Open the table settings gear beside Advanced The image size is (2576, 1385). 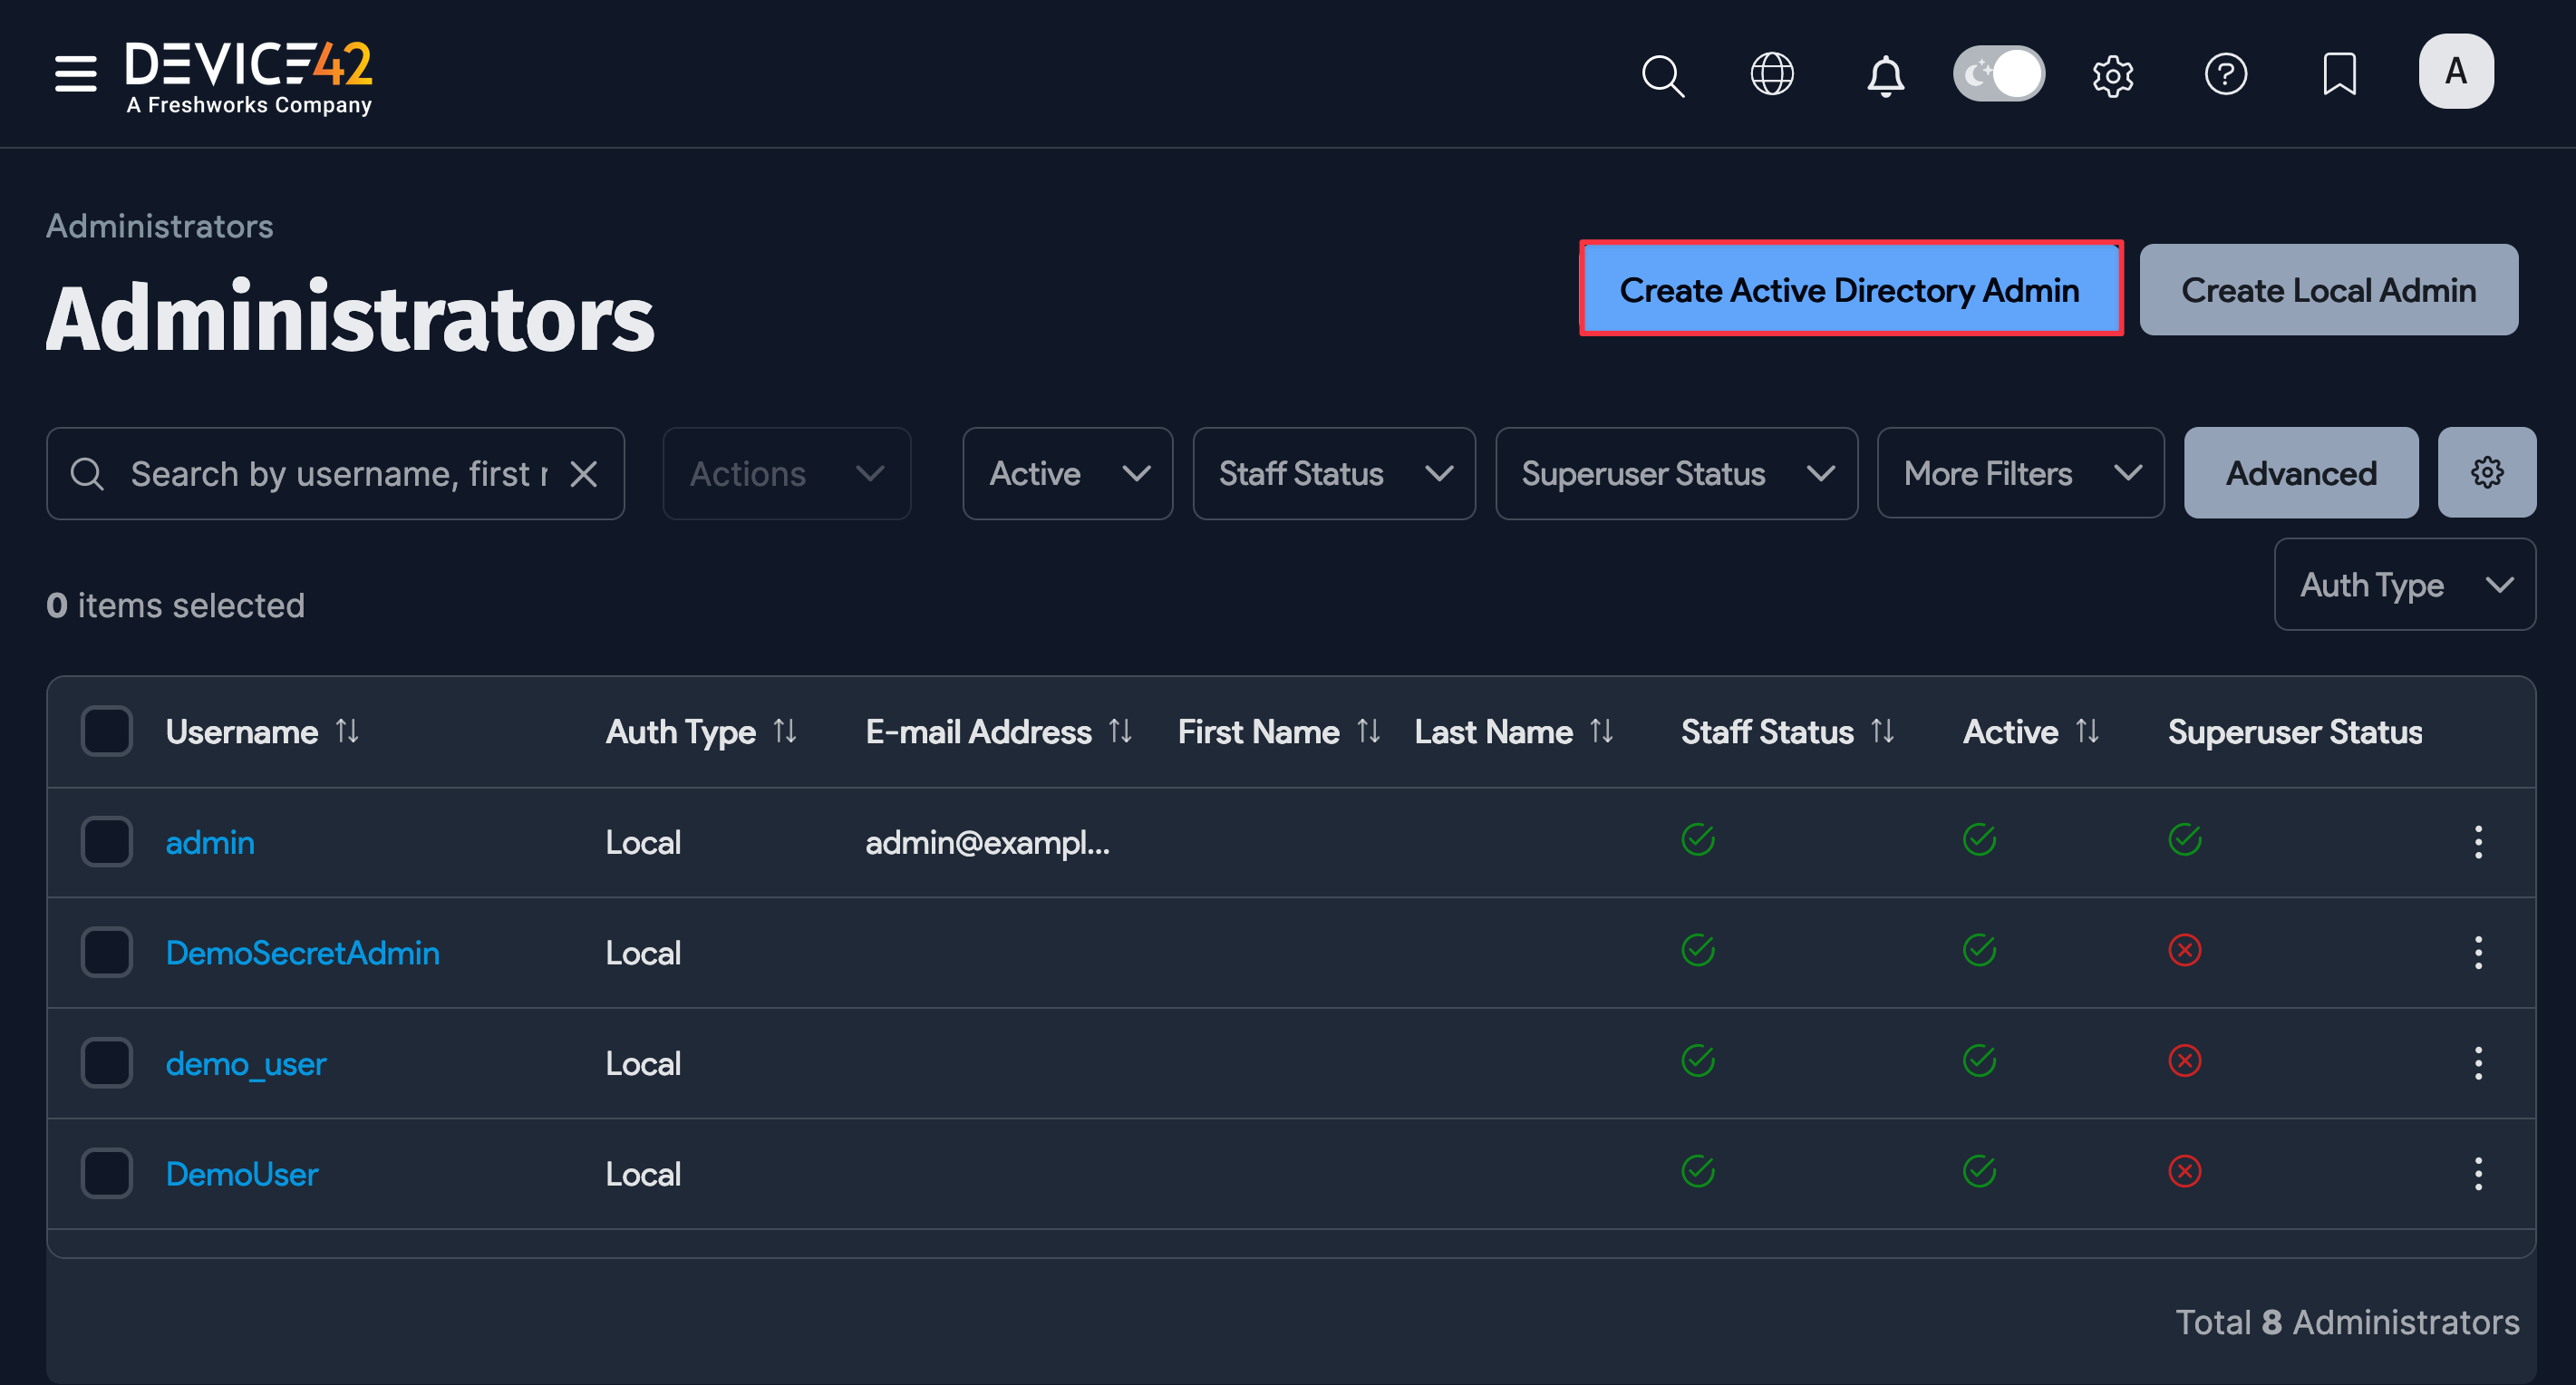[2487, 472]
